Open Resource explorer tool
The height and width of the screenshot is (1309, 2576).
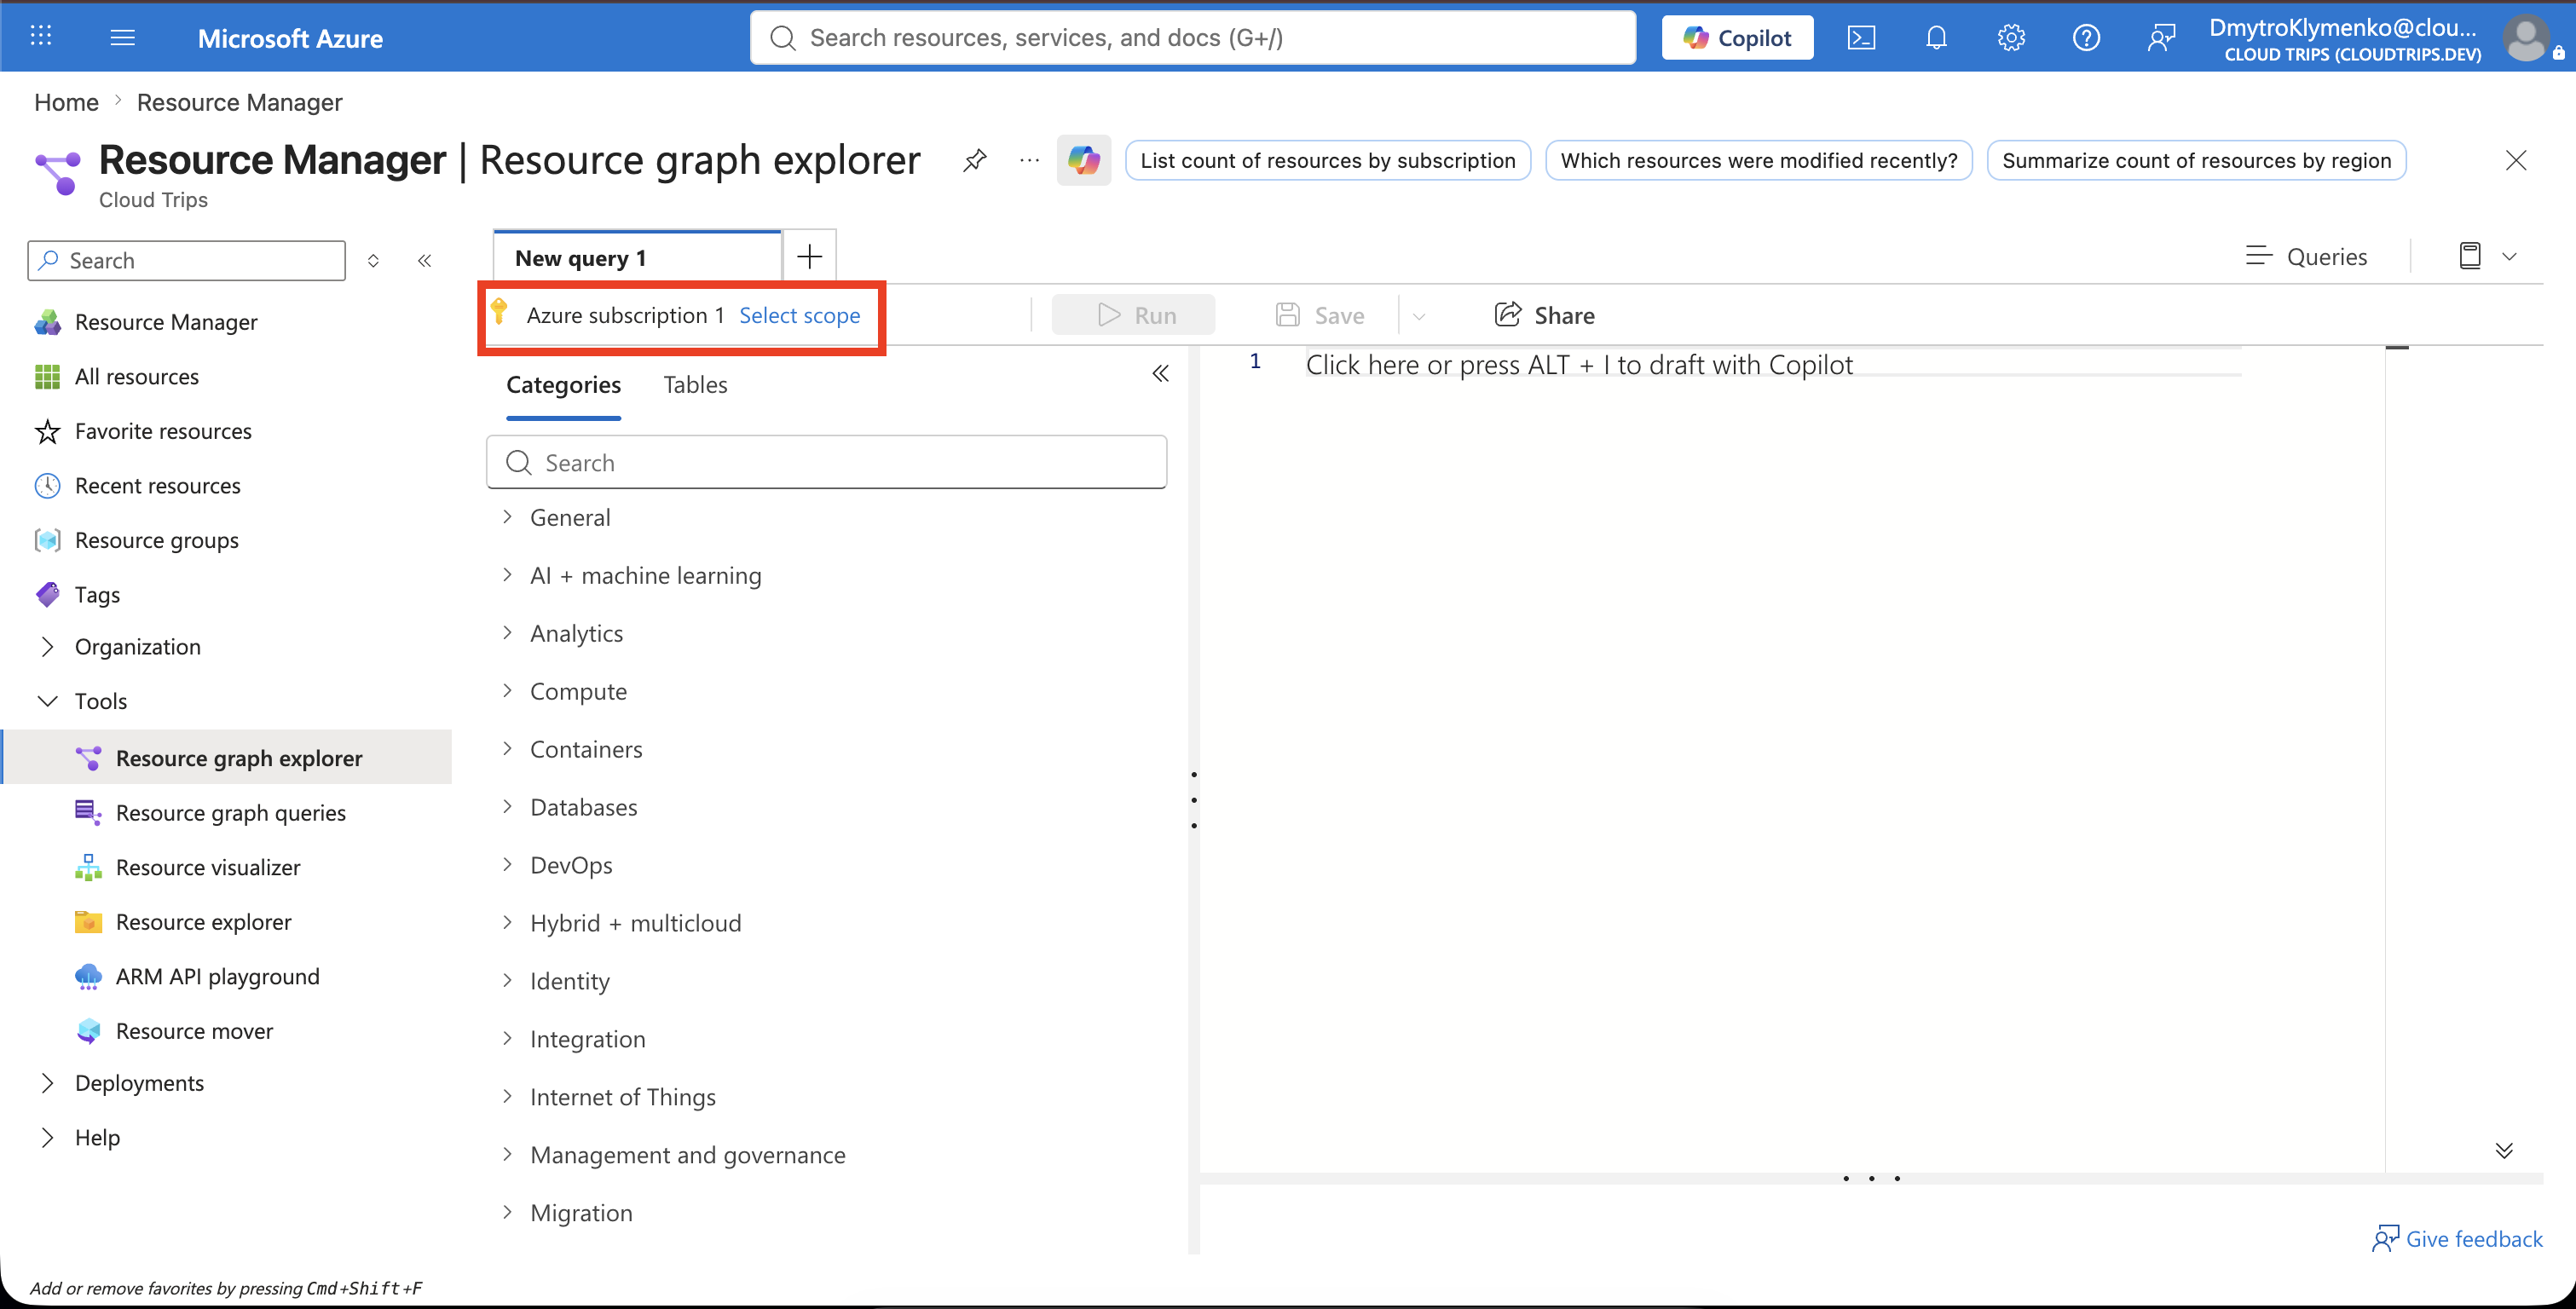204,921
